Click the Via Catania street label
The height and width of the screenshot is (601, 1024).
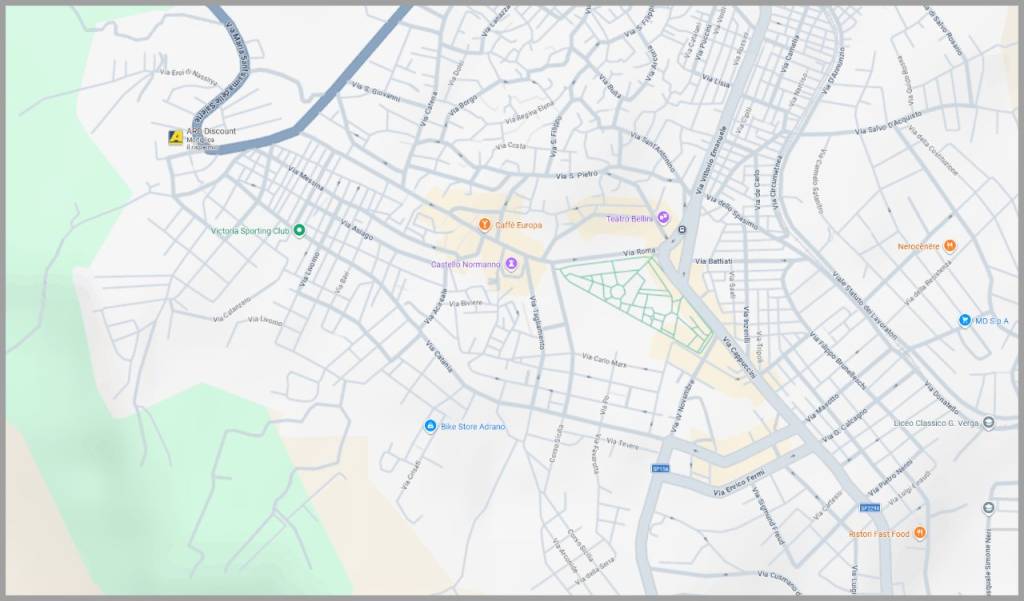439,358
